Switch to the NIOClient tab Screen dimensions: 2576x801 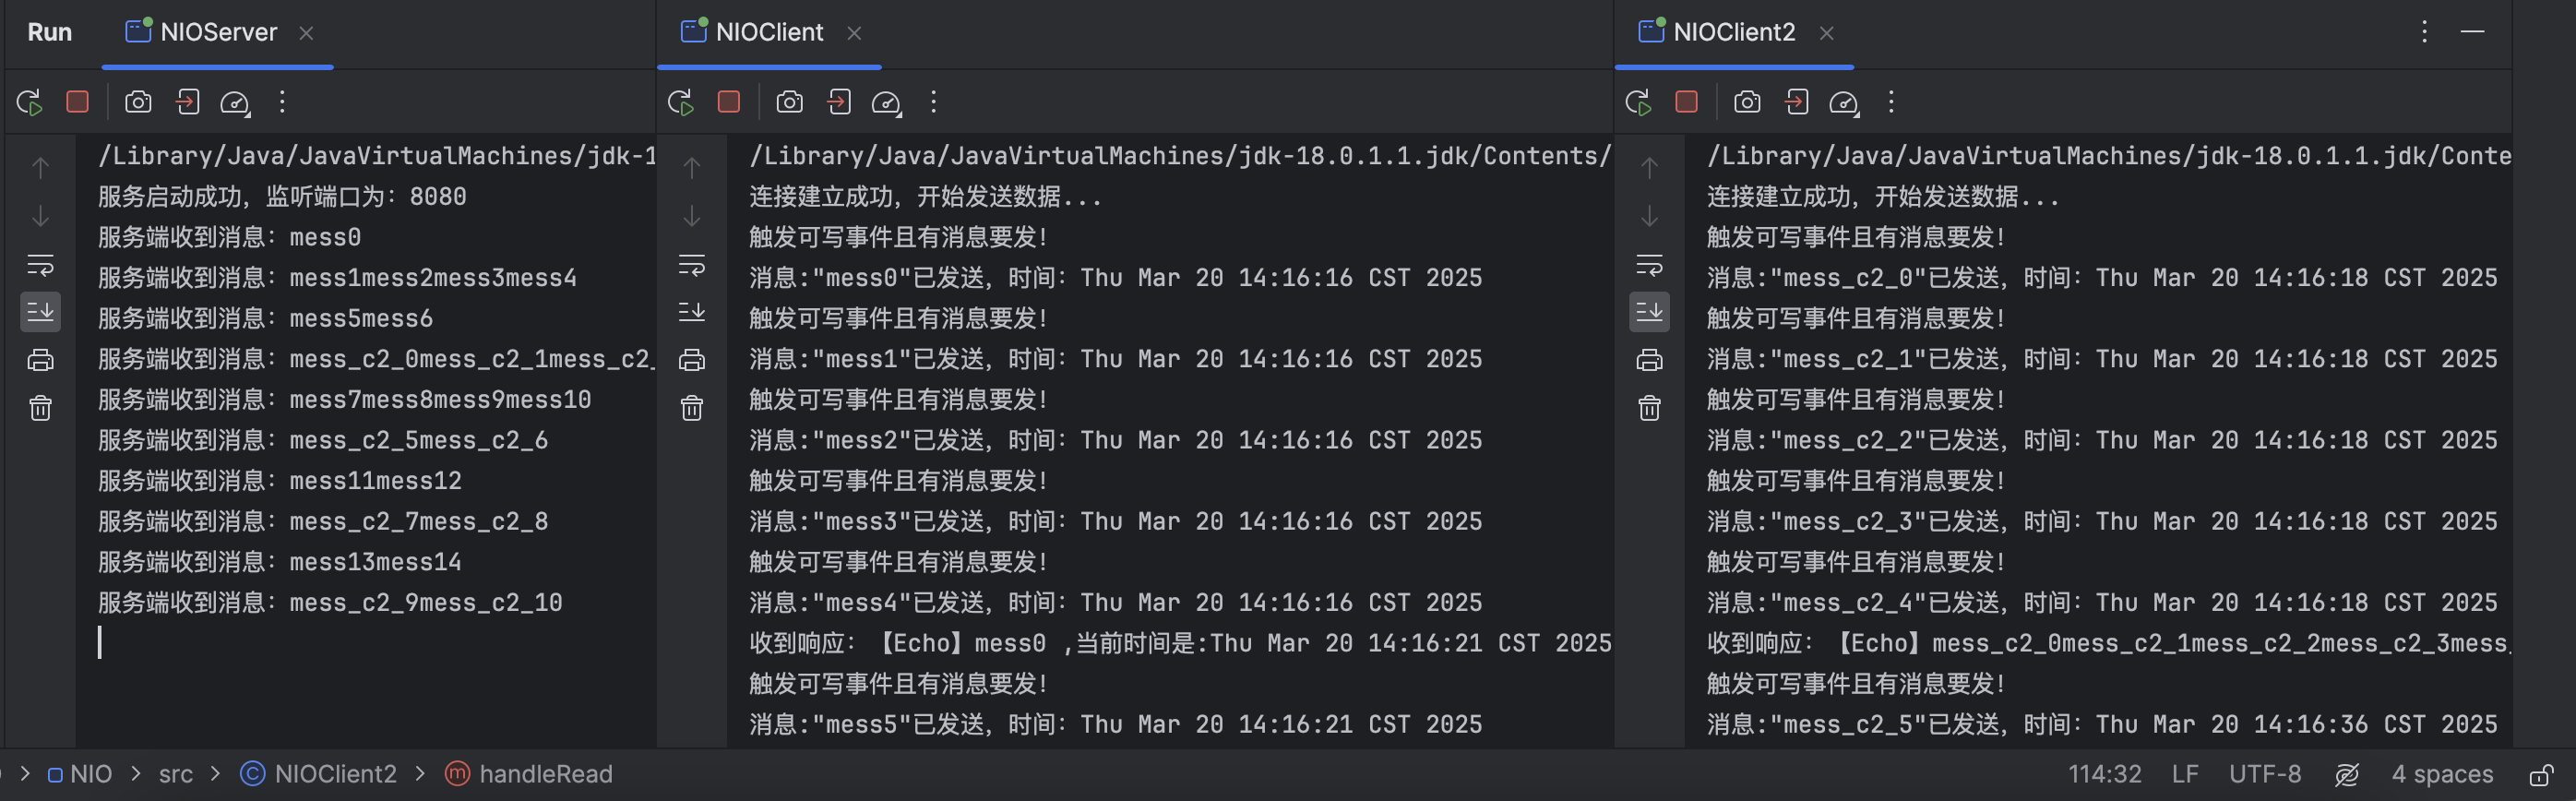[768, 32]
